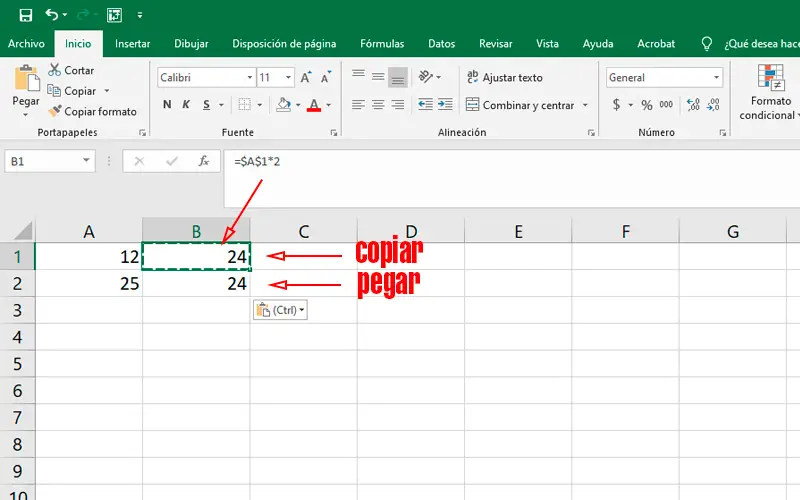Increase font size with the large A

[x=306, y=78]
